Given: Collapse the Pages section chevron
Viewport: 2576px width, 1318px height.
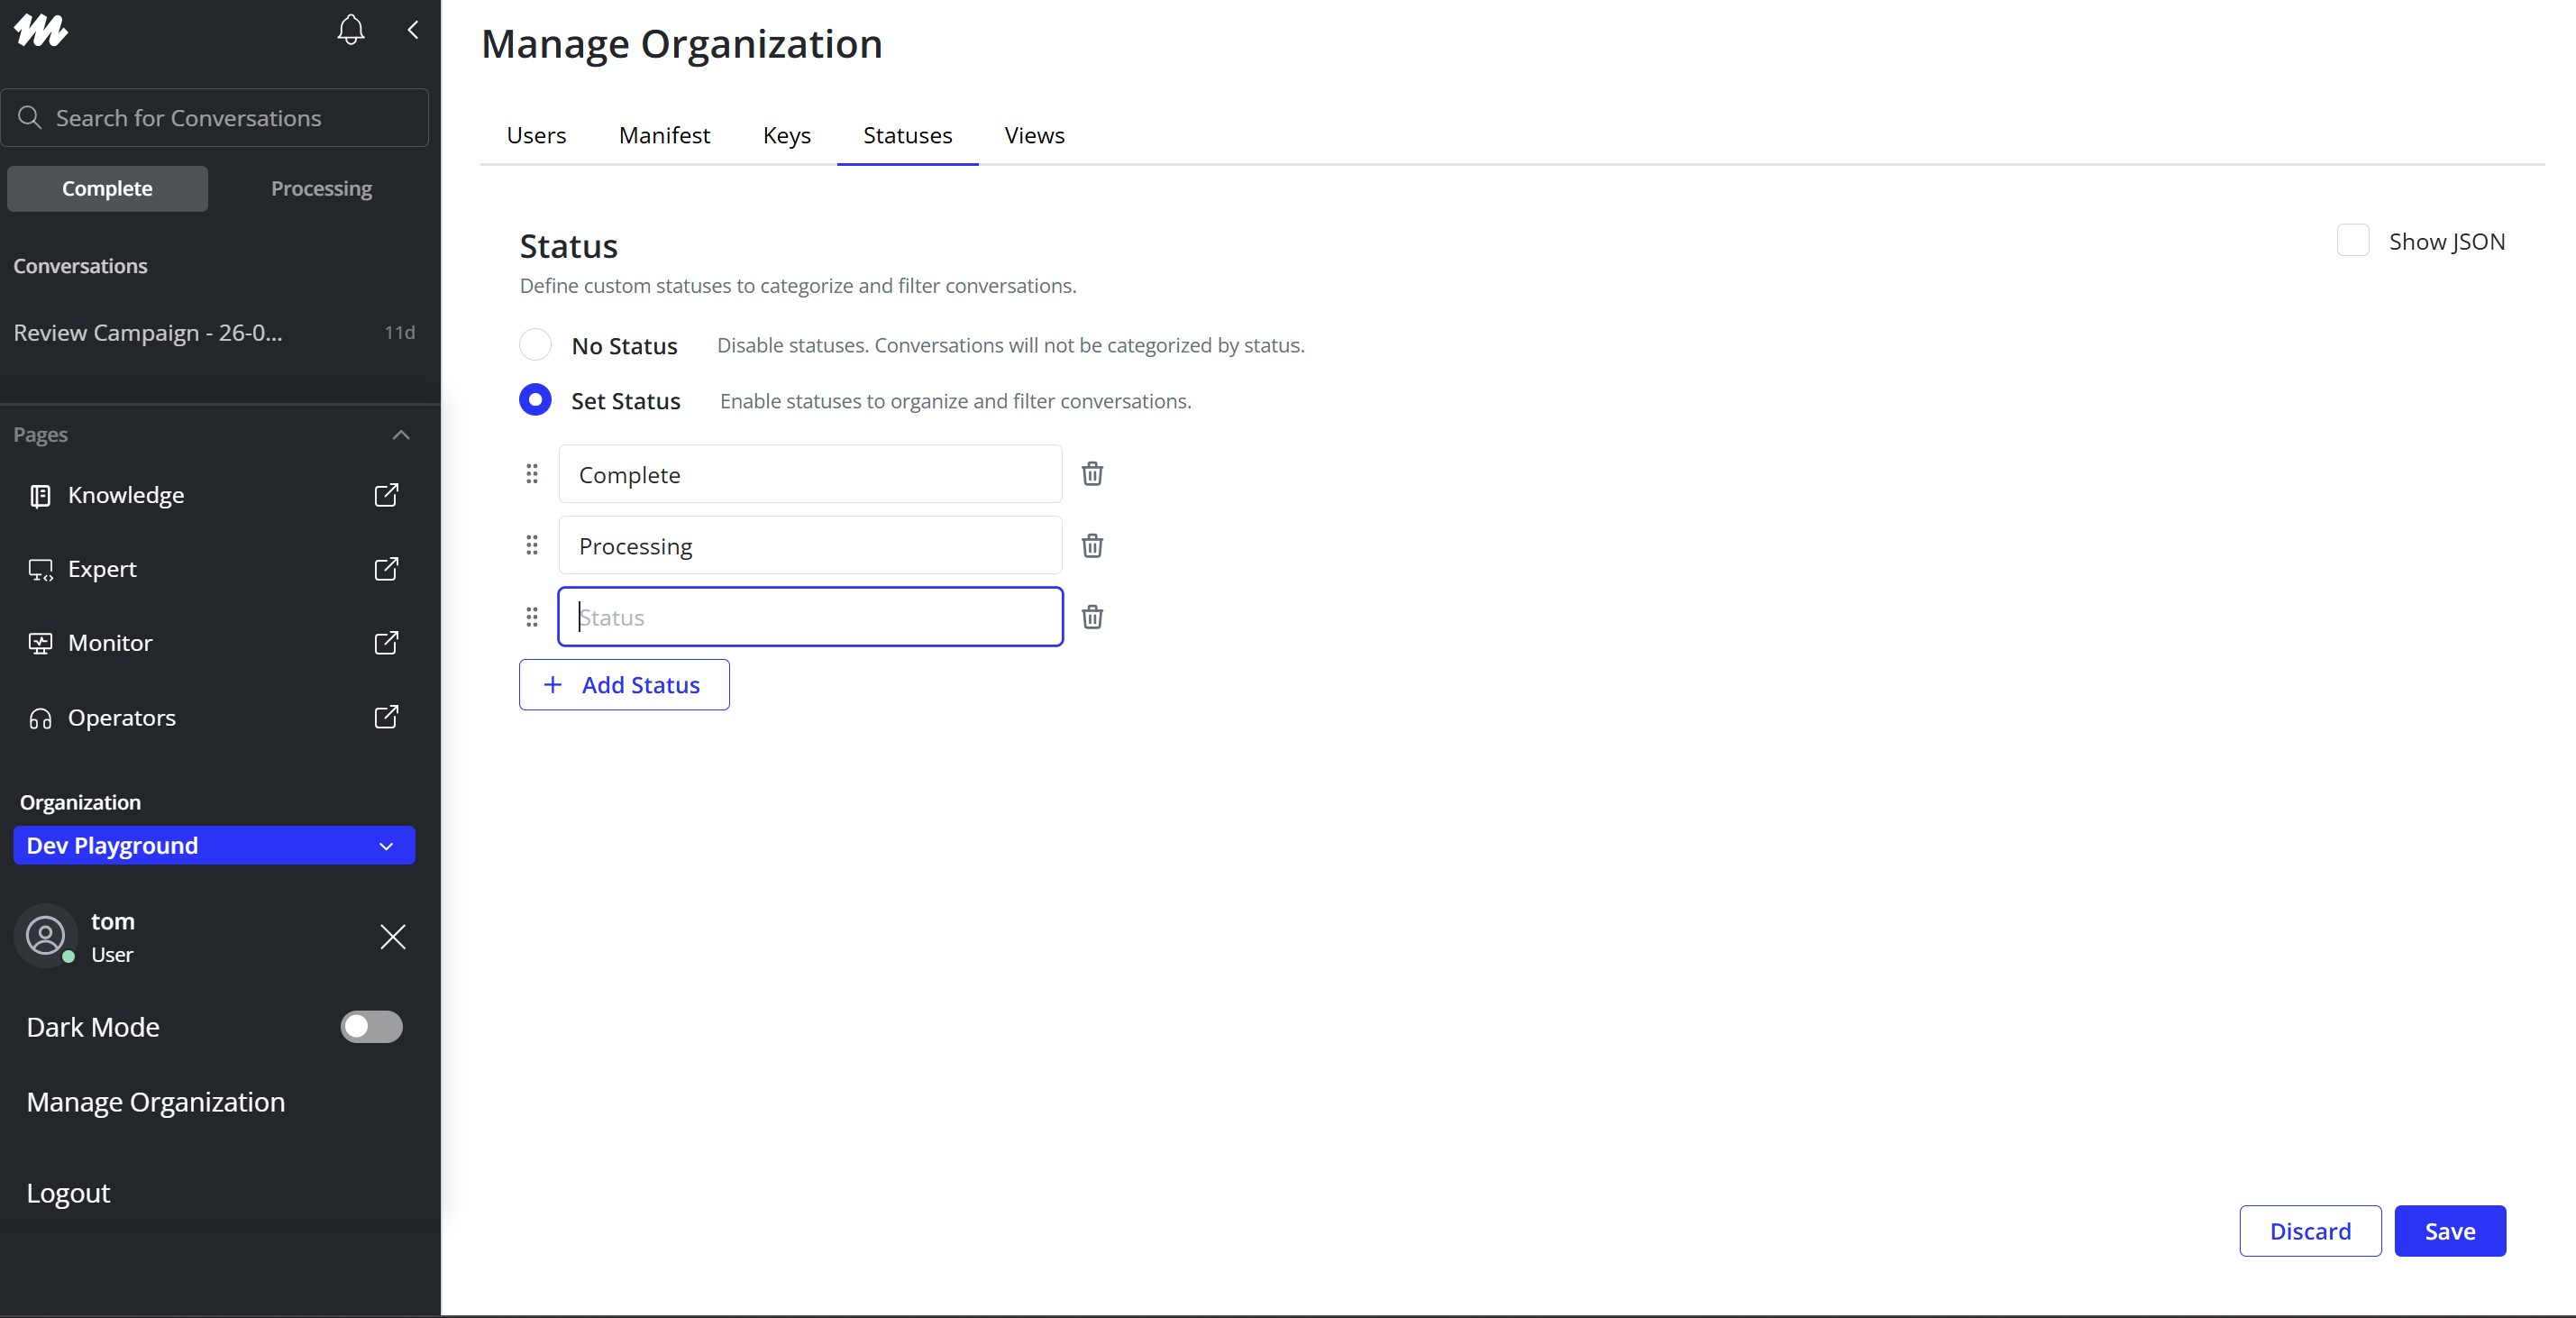Looking at the screenshot, I should tap(401, 435).
